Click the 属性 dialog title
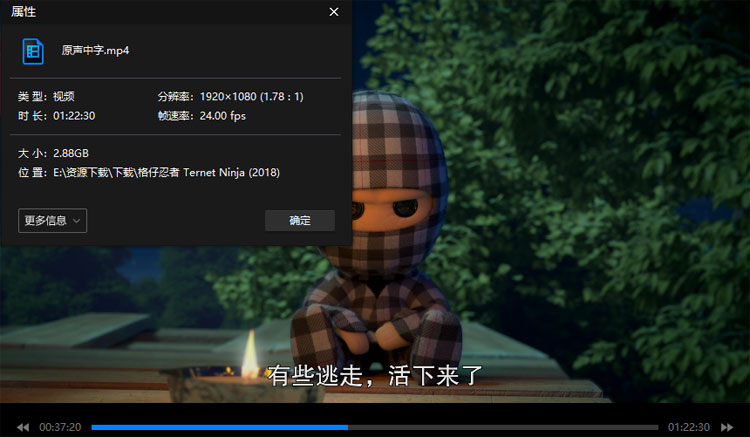The image size is (750, 437). (x=24, y=12)
